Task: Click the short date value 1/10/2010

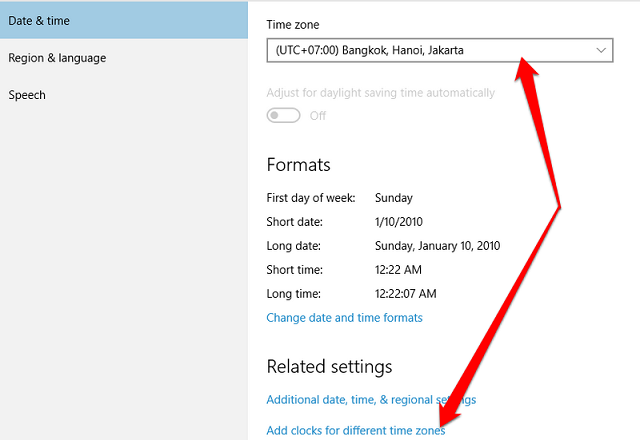Action: [x=401, y=222]
